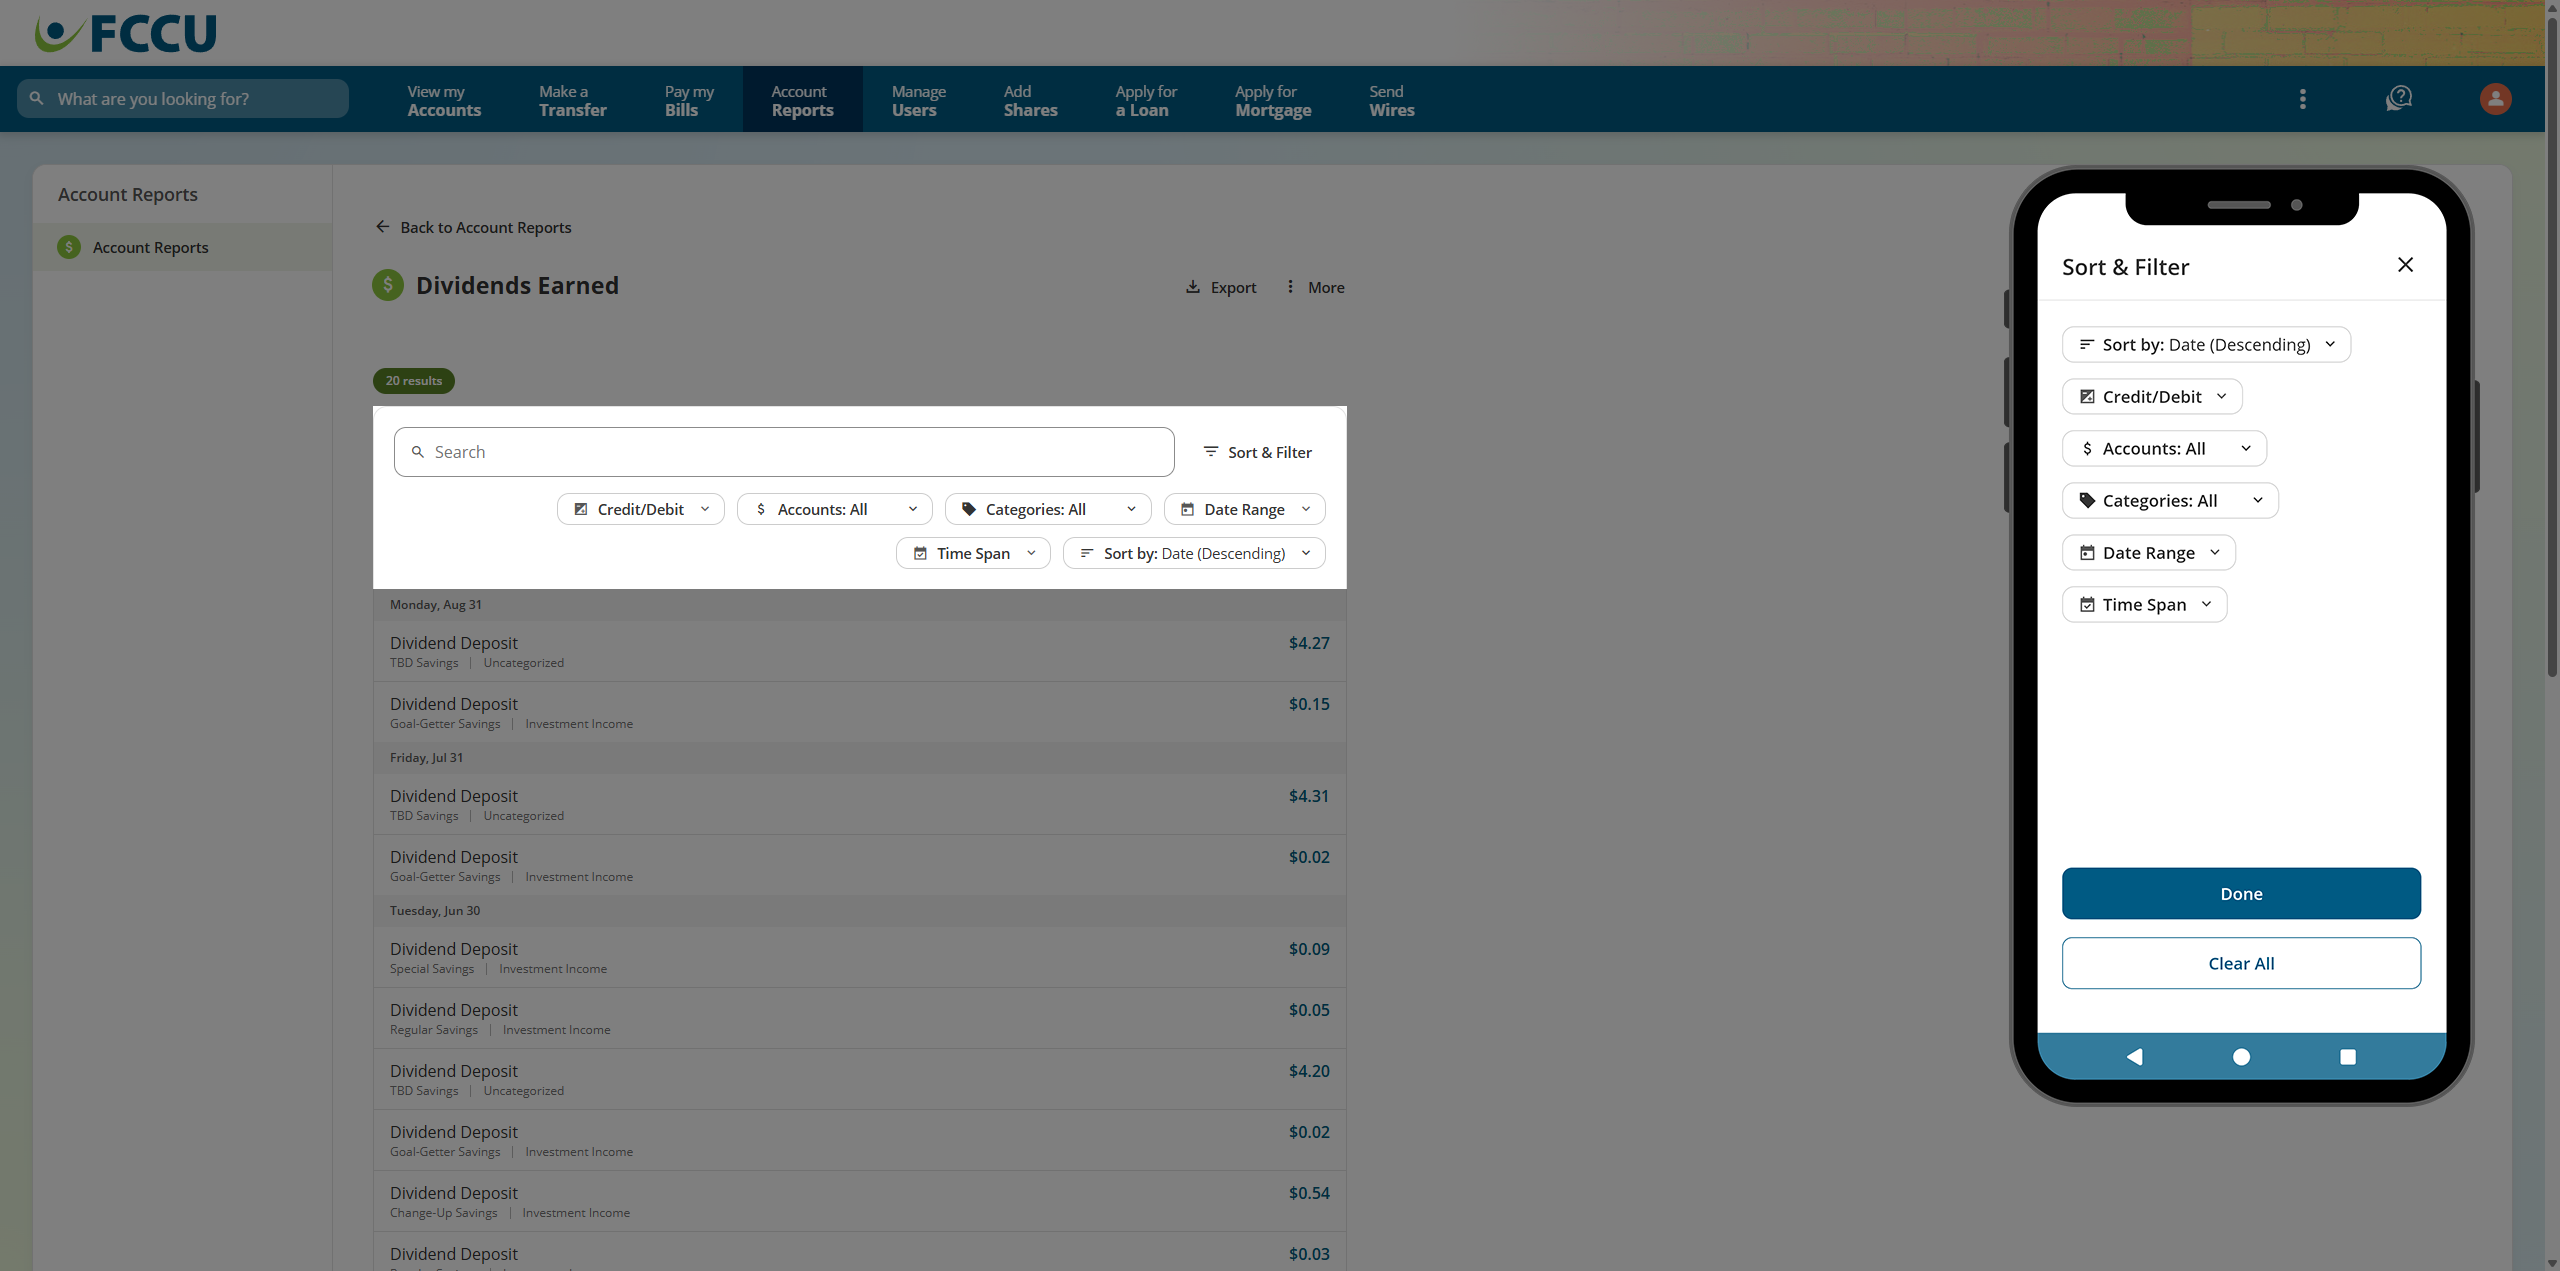Click the More three-dot icon
The image size is (2560, 1271).
point(1290,287)
